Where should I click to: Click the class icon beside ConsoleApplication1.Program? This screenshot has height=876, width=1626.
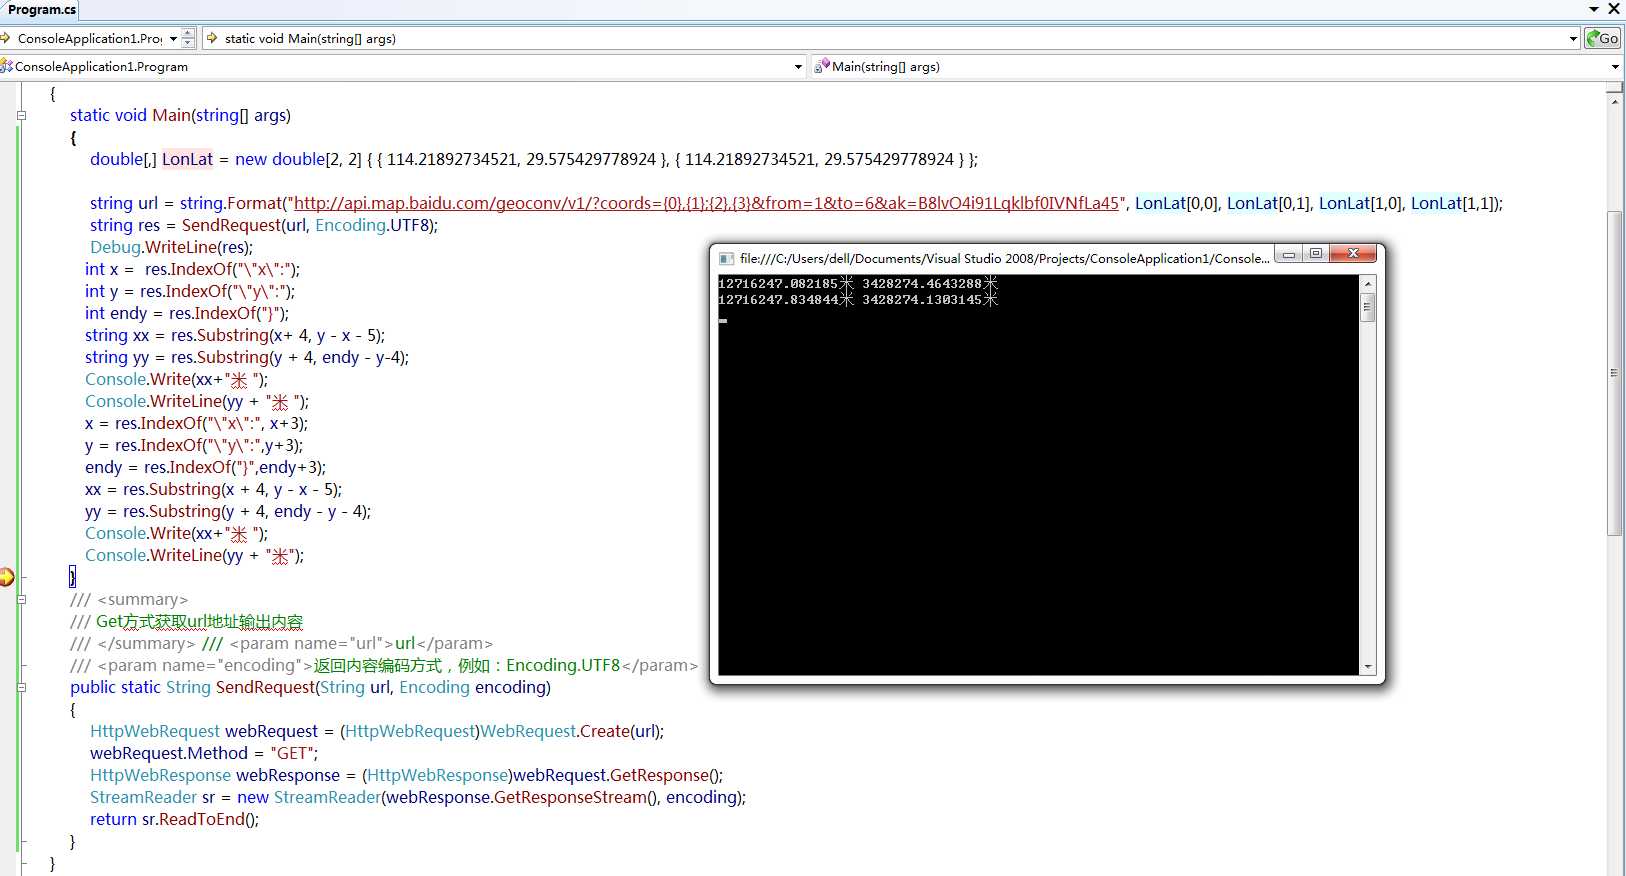(x=7, y=66)
